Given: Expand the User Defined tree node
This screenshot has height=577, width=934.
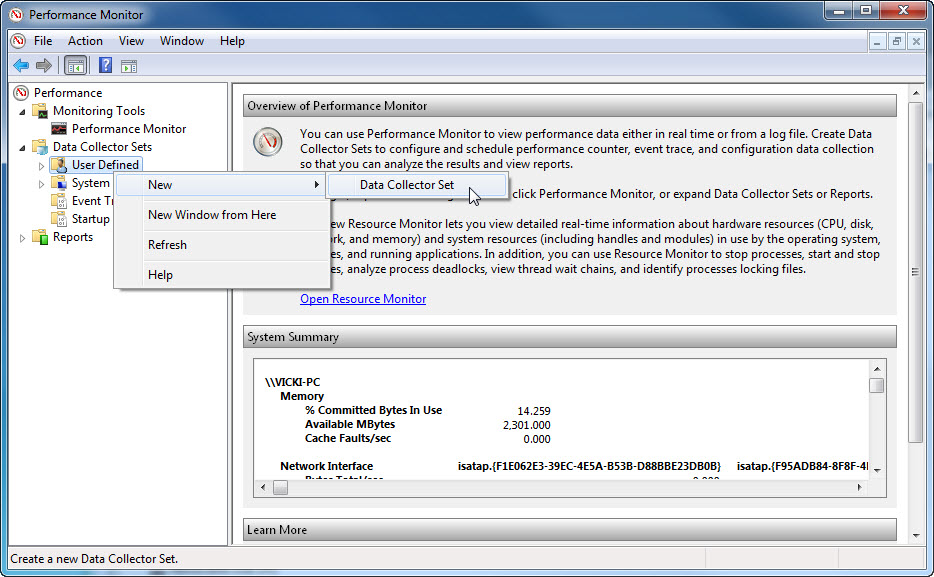Looking at the screenshot, I should 41,166.
